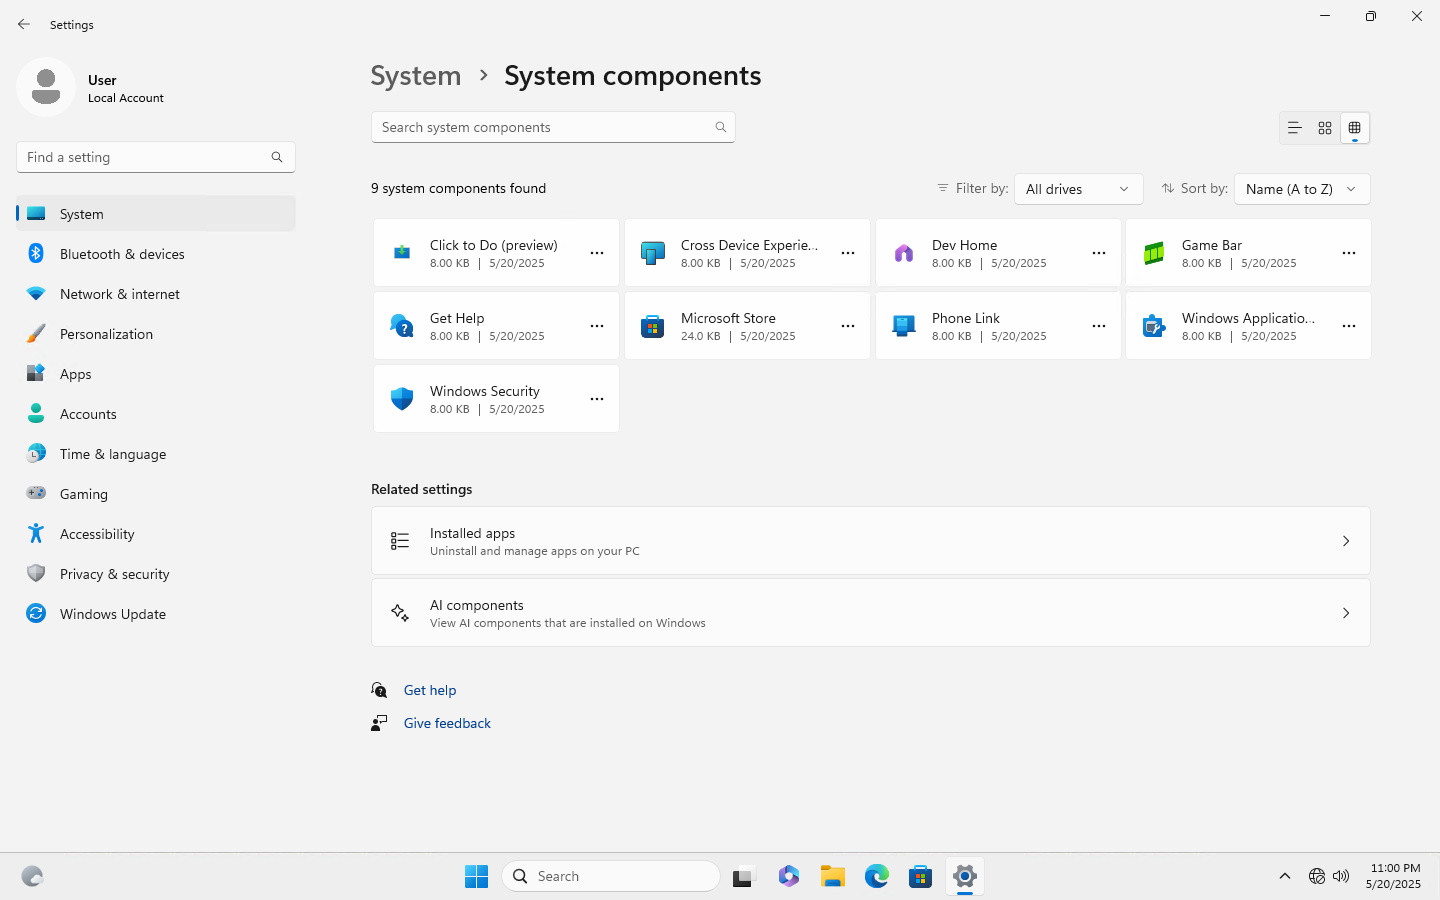Open Accessibility settings category

(156, 534)
